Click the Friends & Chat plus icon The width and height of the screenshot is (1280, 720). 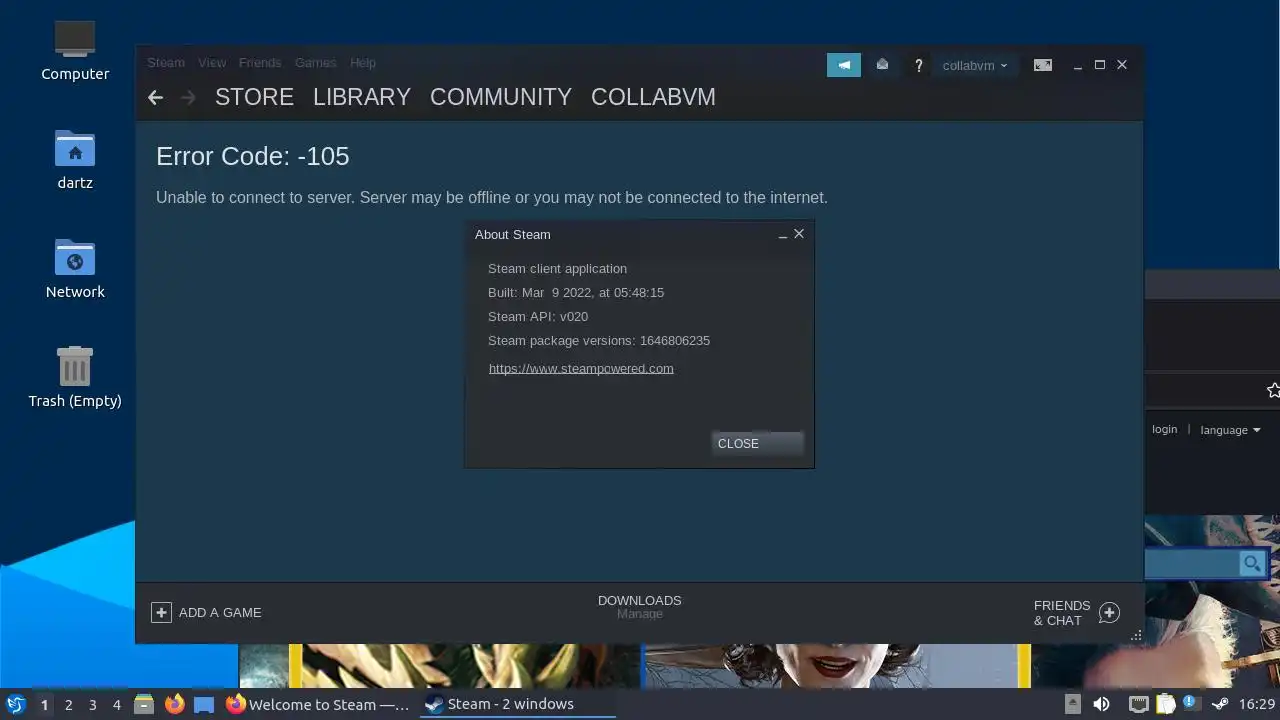point(1109,612)
